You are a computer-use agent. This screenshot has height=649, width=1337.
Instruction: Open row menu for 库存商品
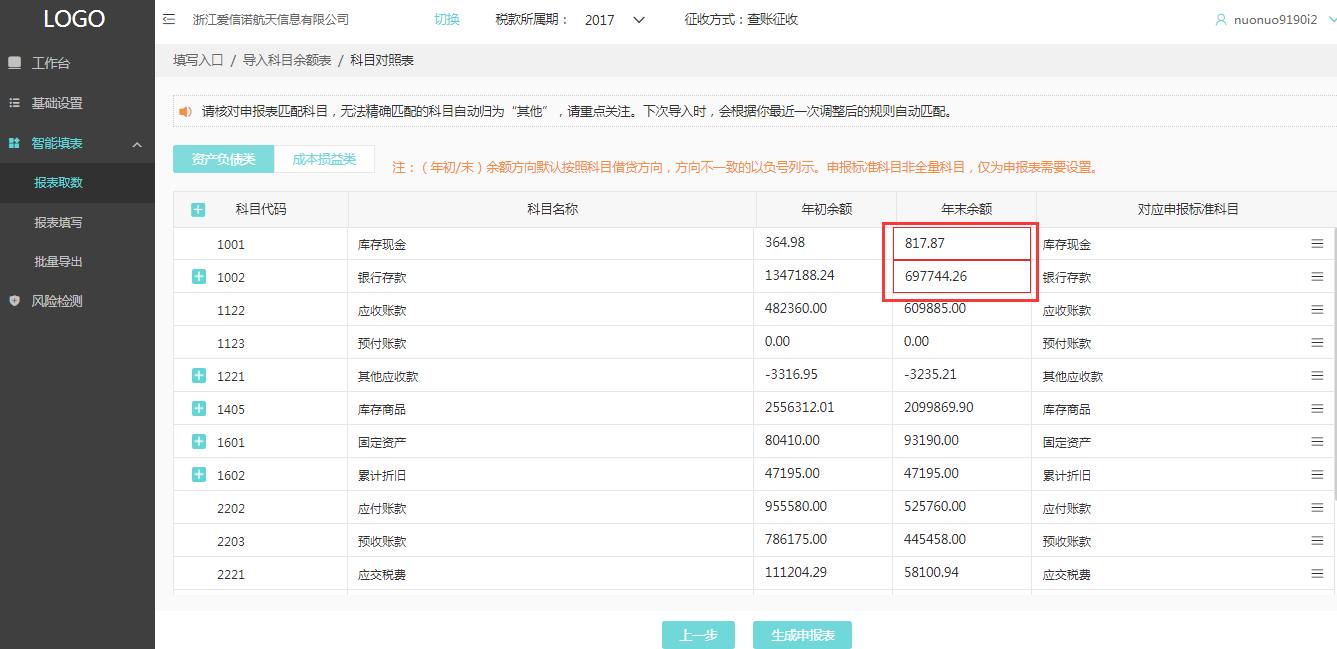pyautogui.click(x=1317, y=408)
